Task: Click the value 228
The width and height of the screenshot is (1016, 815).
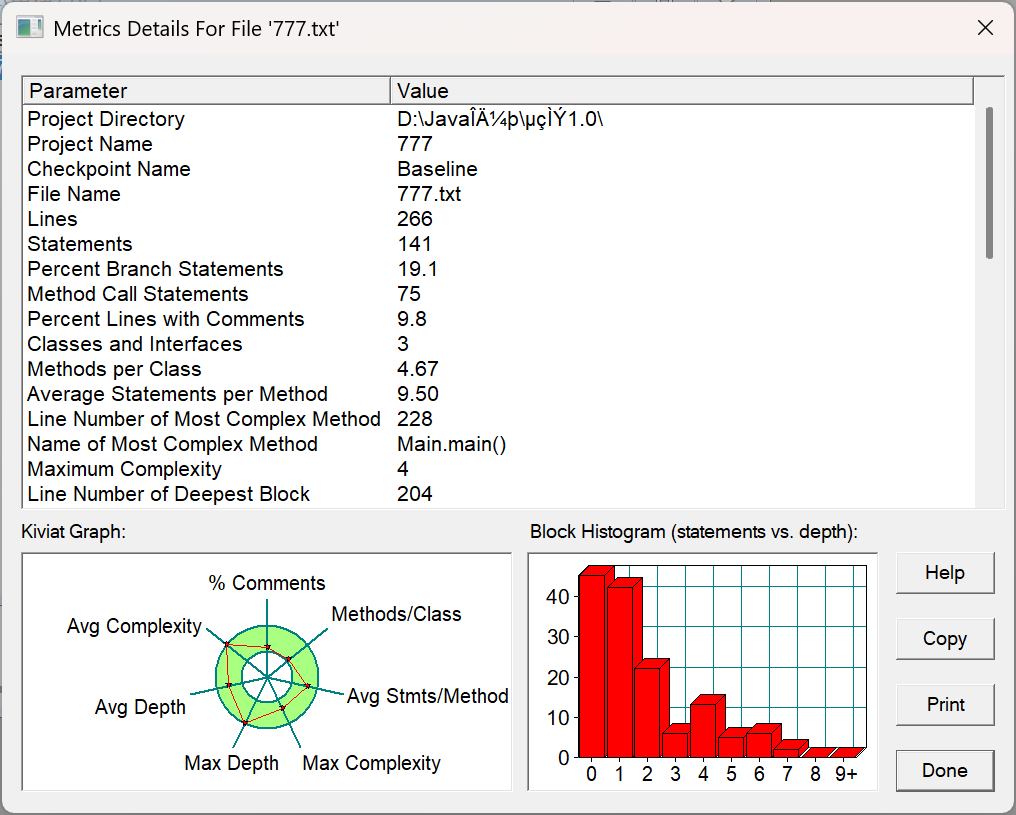Action: [415, 419]
